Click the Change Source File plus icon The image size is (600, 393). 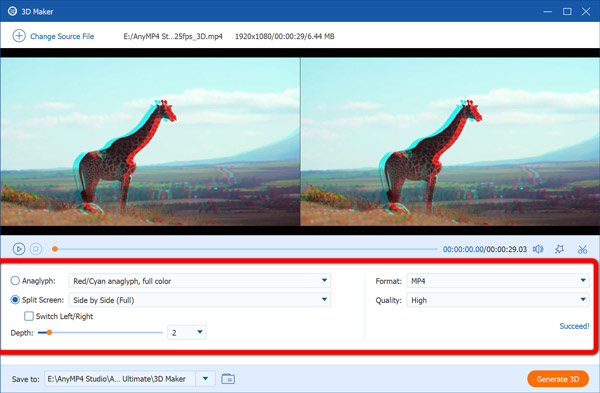(19, 36)
